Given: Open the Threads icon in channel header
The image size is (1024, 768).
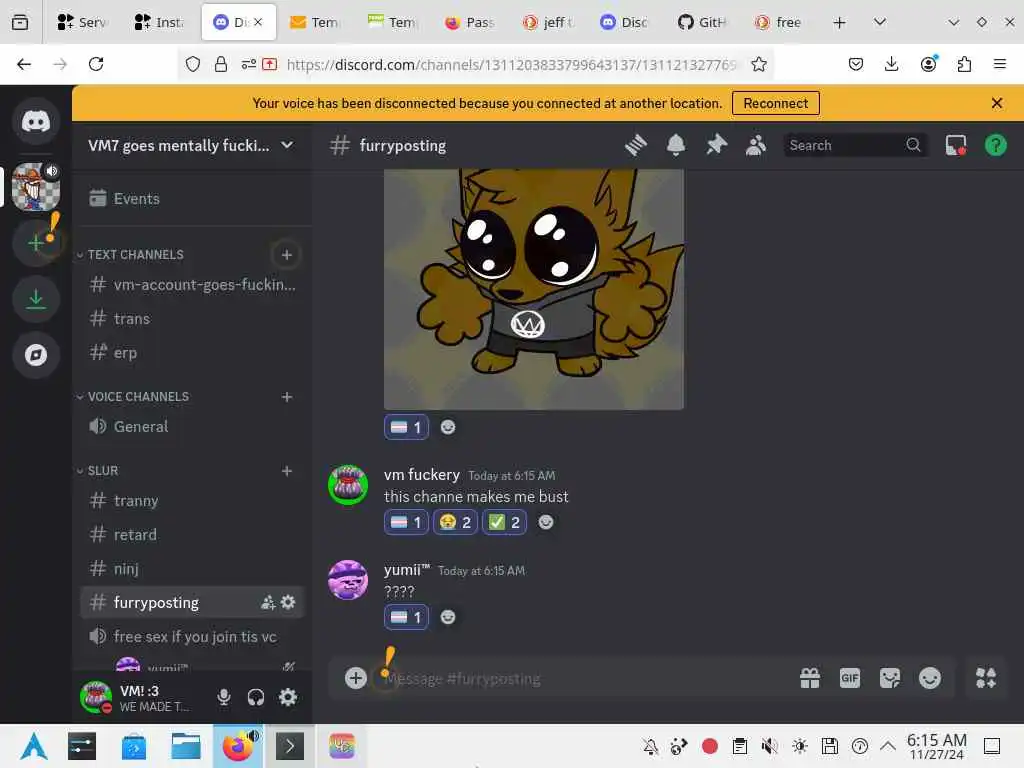Looking at the screenshot, I should [635, 145].
